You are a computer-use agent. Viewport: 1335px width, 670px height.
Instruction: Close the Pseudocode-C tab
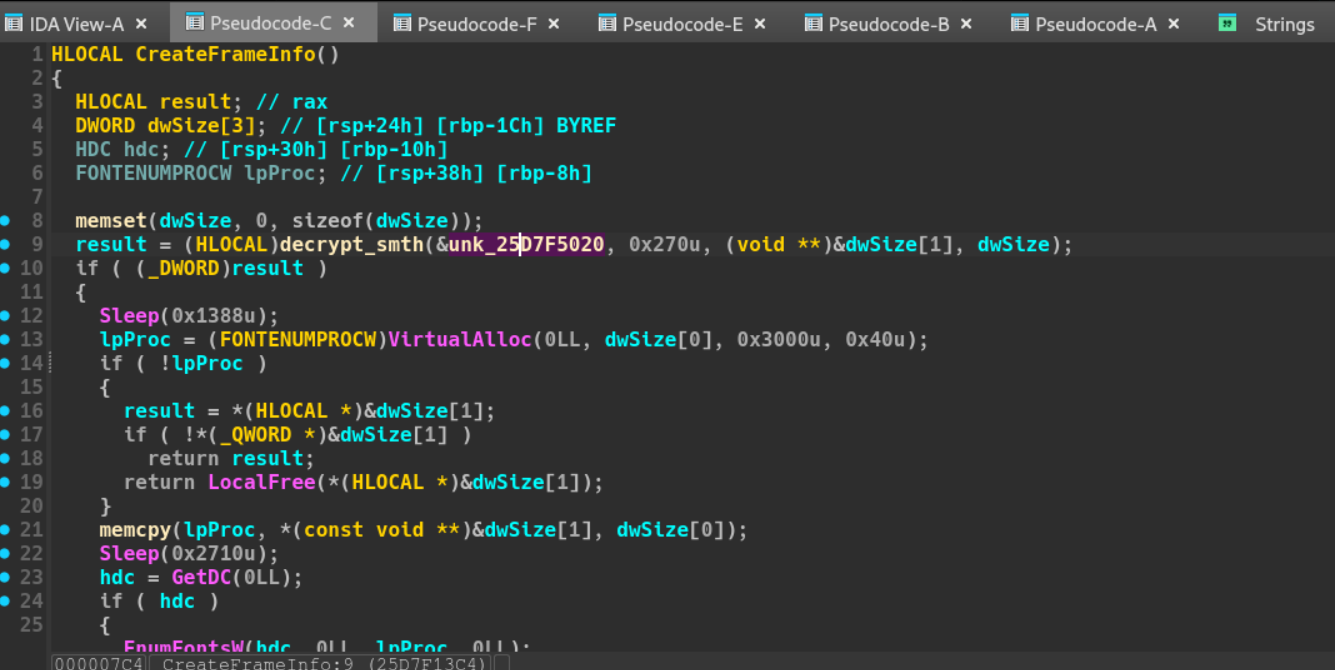click(x=349, y=23)
